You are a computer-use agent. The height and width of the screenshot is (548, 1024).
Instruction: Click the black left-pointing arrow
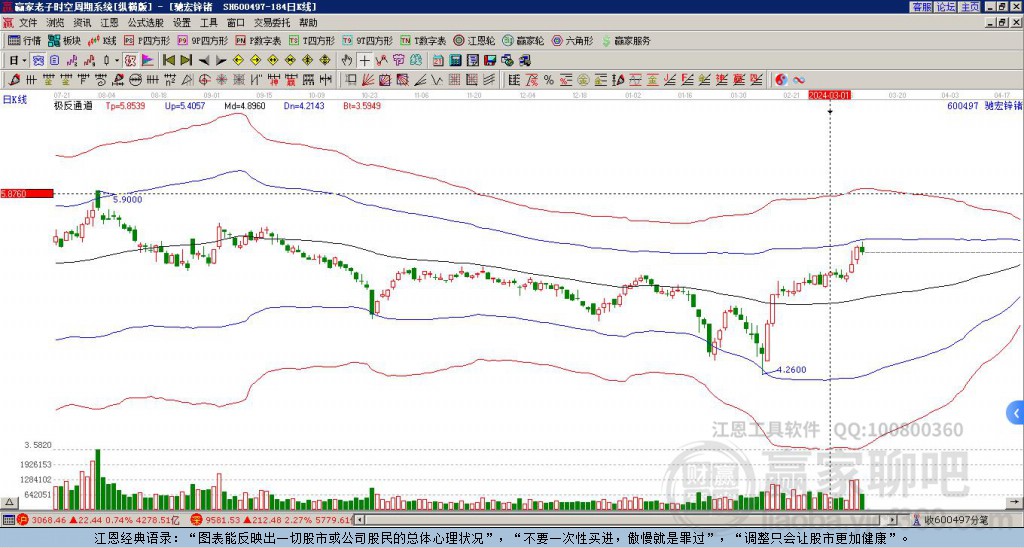(204, 60)
